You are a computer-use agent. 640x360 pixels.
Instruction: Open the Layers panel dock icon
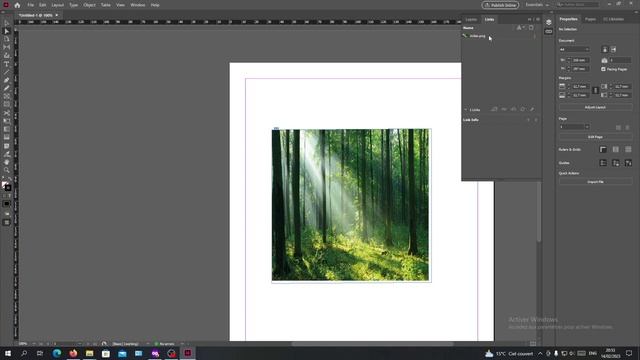click(x=549, y=22)
